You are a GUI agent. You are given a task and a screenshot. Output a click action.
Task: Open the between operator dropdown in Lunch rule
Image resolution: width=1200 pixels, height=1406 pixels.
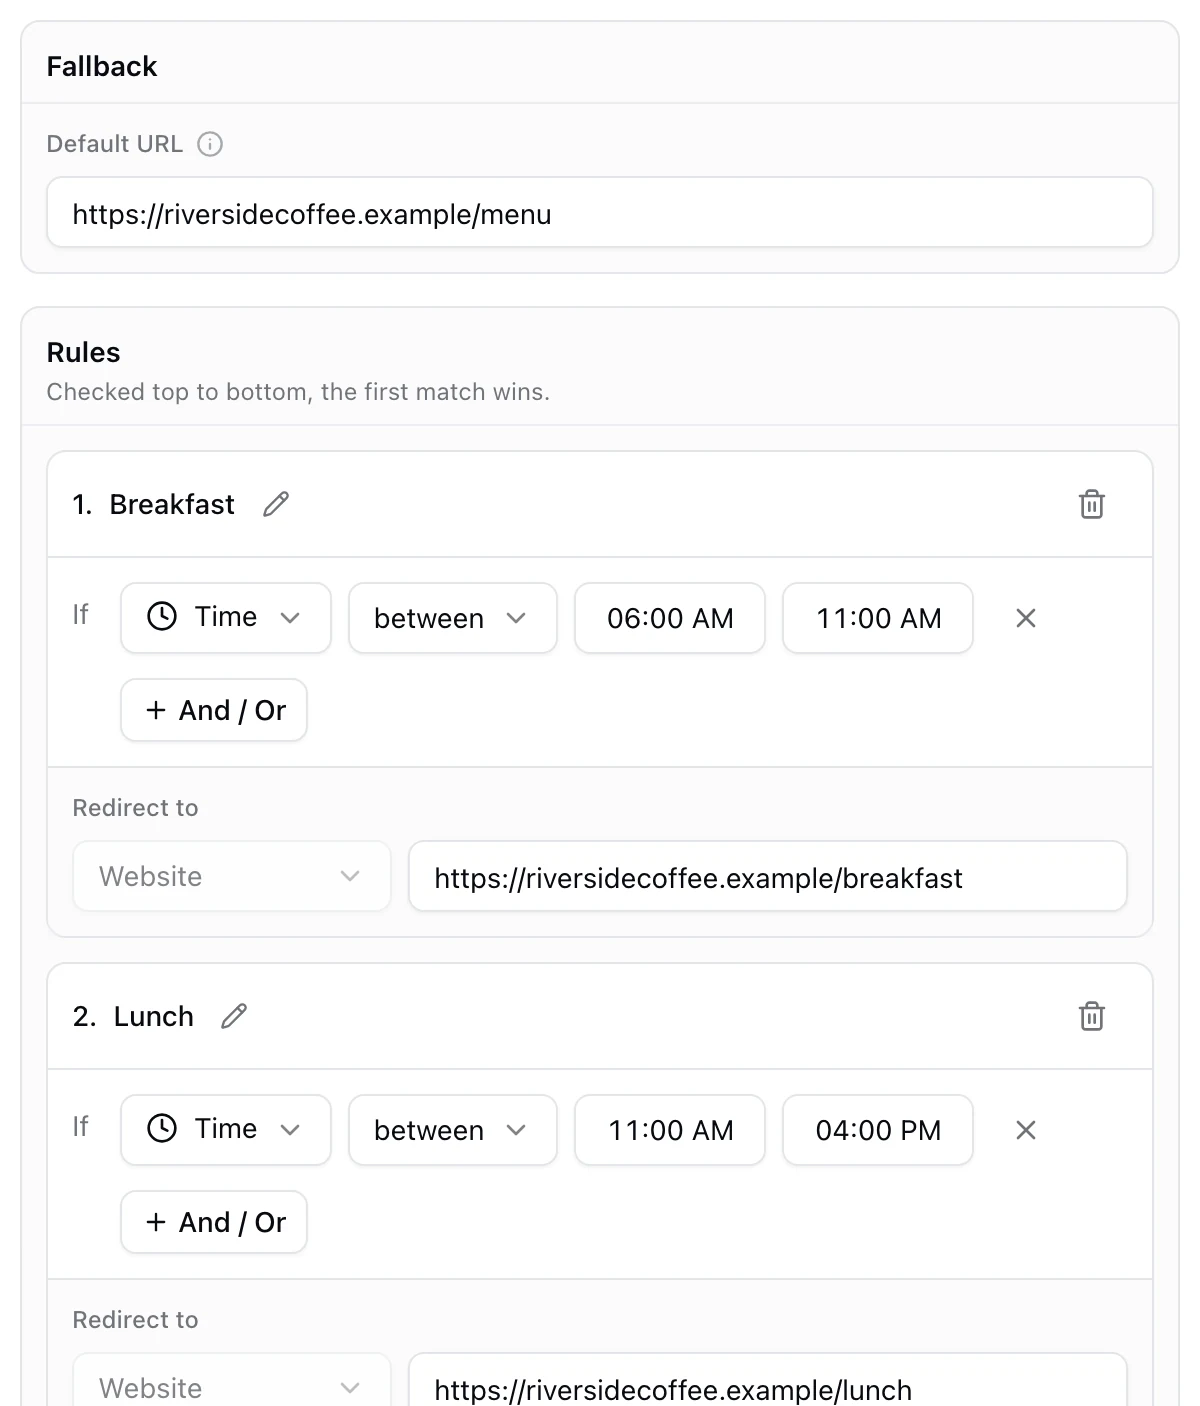[453, 1130]
